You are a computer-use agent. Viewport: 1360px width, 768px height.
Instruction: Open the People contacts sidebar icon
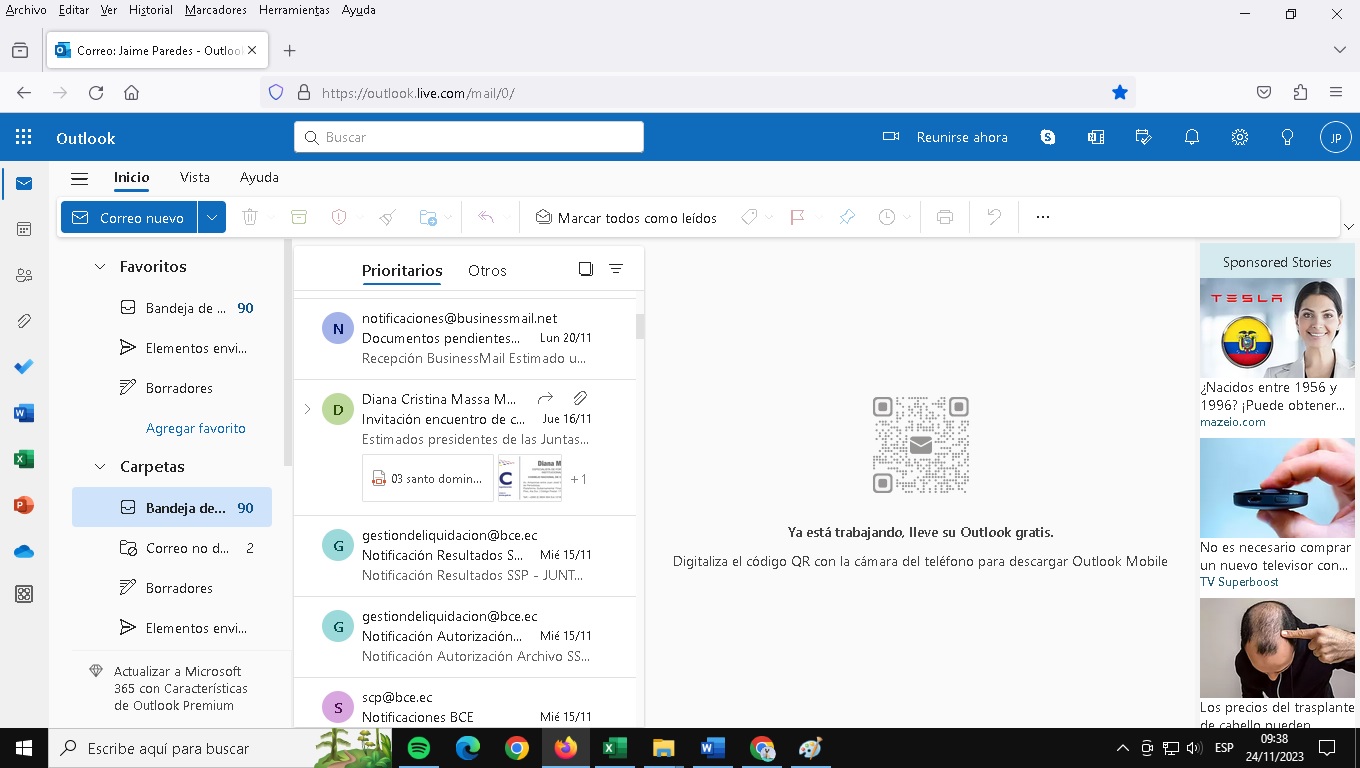coord(24,275)
